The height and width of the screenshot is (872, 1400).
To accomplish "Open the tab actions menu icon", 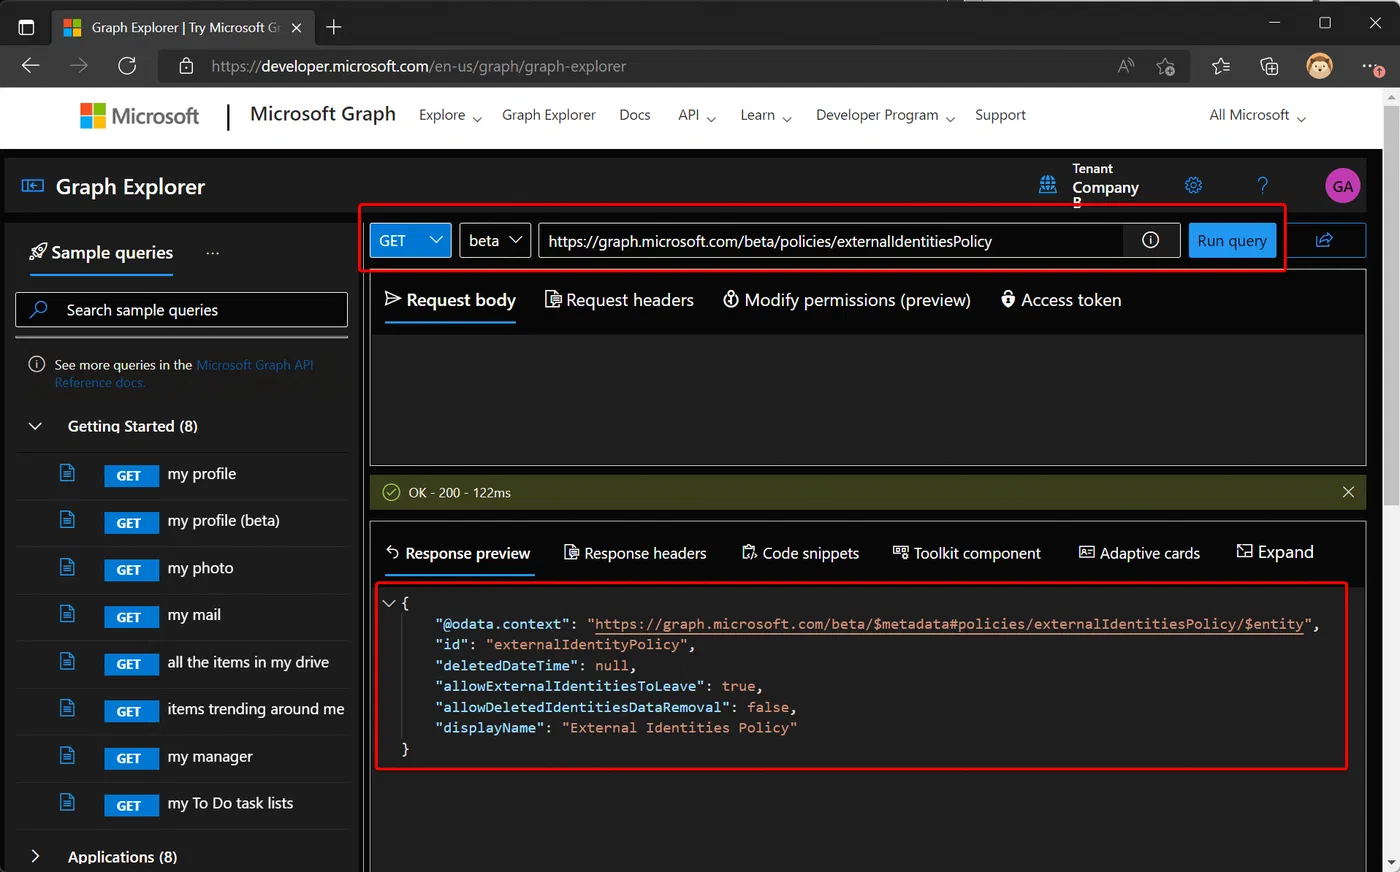I will [x=26, y=27].
